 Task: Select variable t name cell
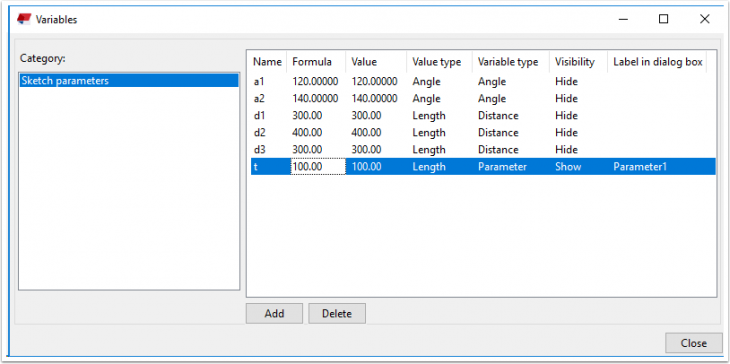[256, 167]
